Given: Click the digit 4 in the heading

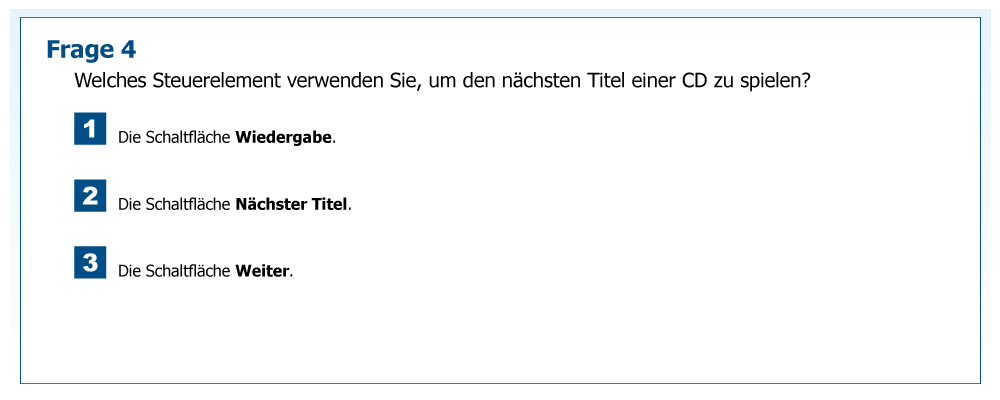Looking at the screenshot, I should coord(129,49).
